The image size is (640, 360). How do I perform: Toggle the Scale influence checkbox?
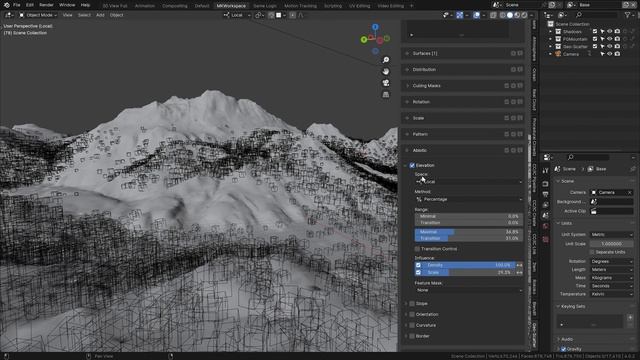coord(418,272)
